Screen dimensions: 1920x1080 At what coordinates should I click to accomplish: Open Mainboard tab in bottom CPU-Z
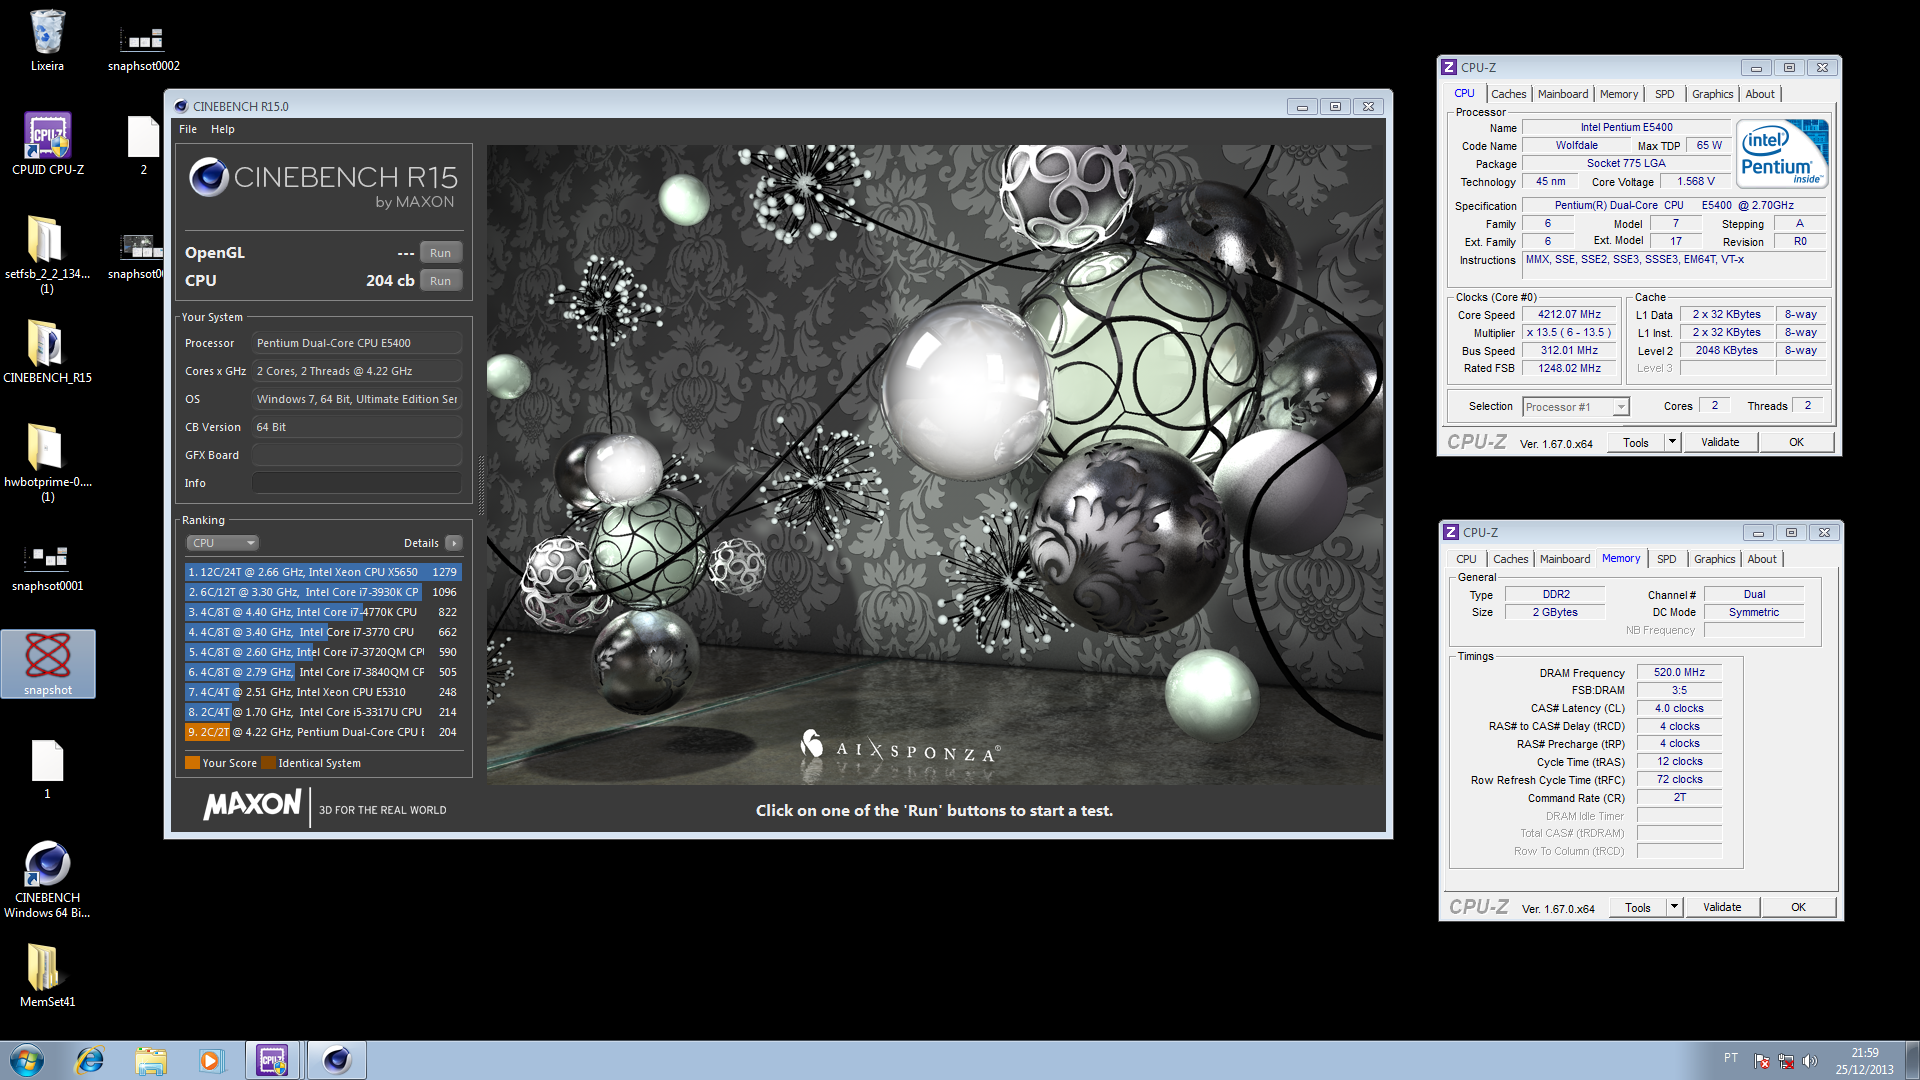point(1564,559)
